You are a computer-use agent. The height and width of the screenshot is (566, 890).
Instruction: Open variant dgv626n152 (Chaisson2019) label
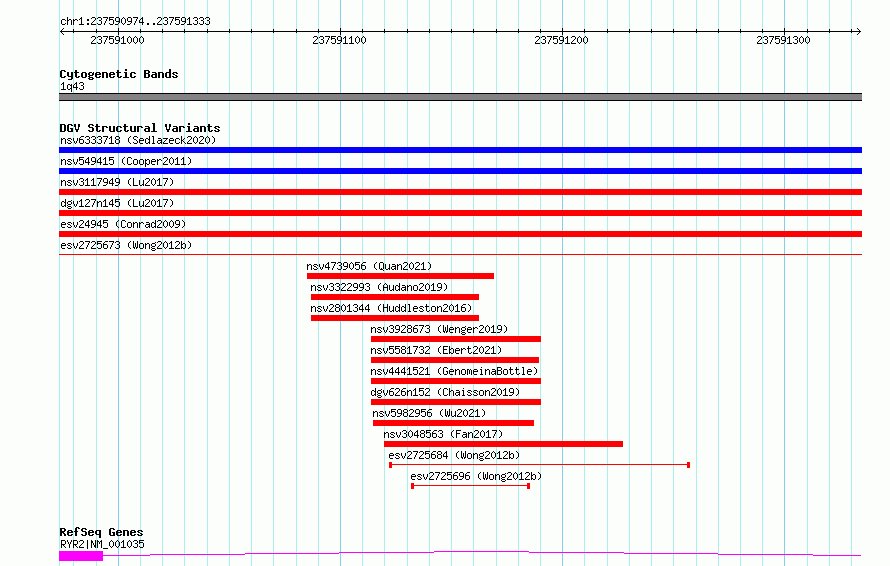pyautogui.click(x=445, y=392)
